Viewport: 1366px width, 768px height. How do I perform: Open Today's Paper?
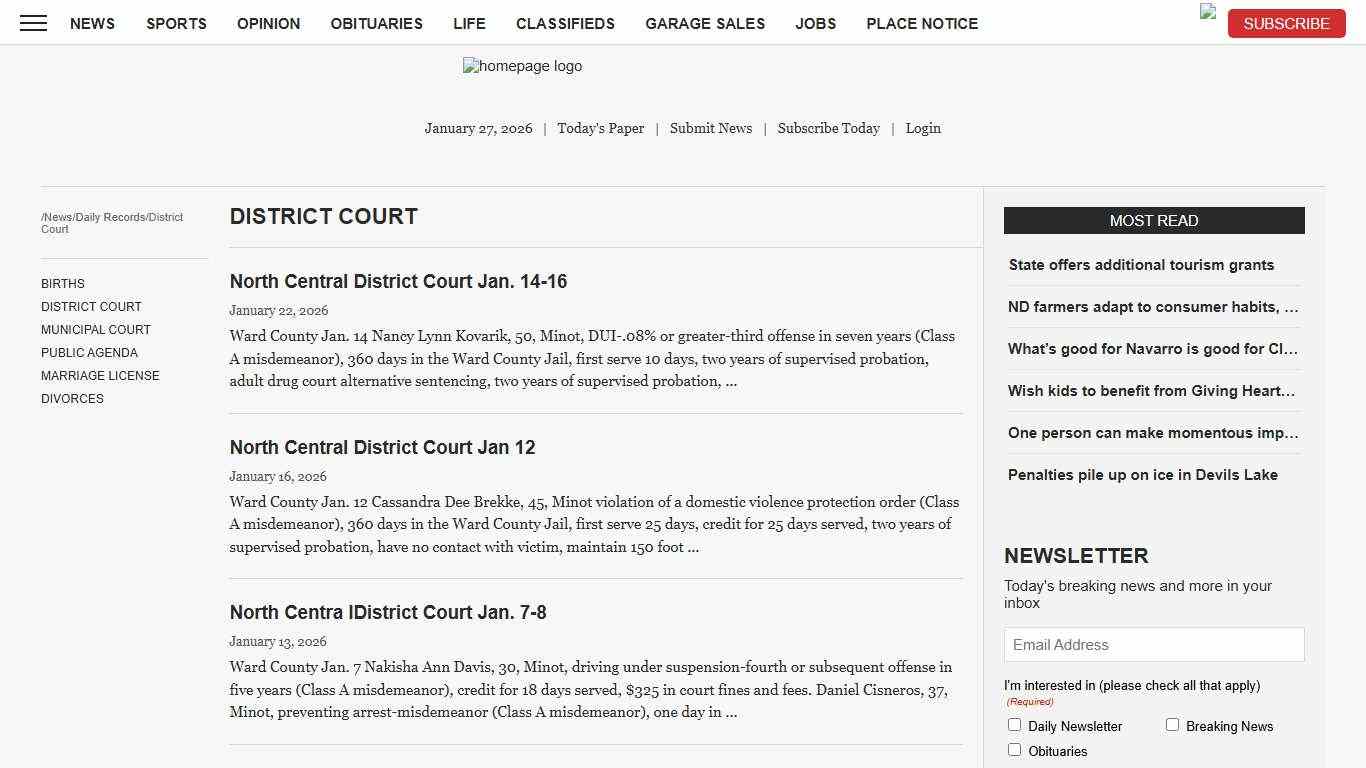point(600,128)
